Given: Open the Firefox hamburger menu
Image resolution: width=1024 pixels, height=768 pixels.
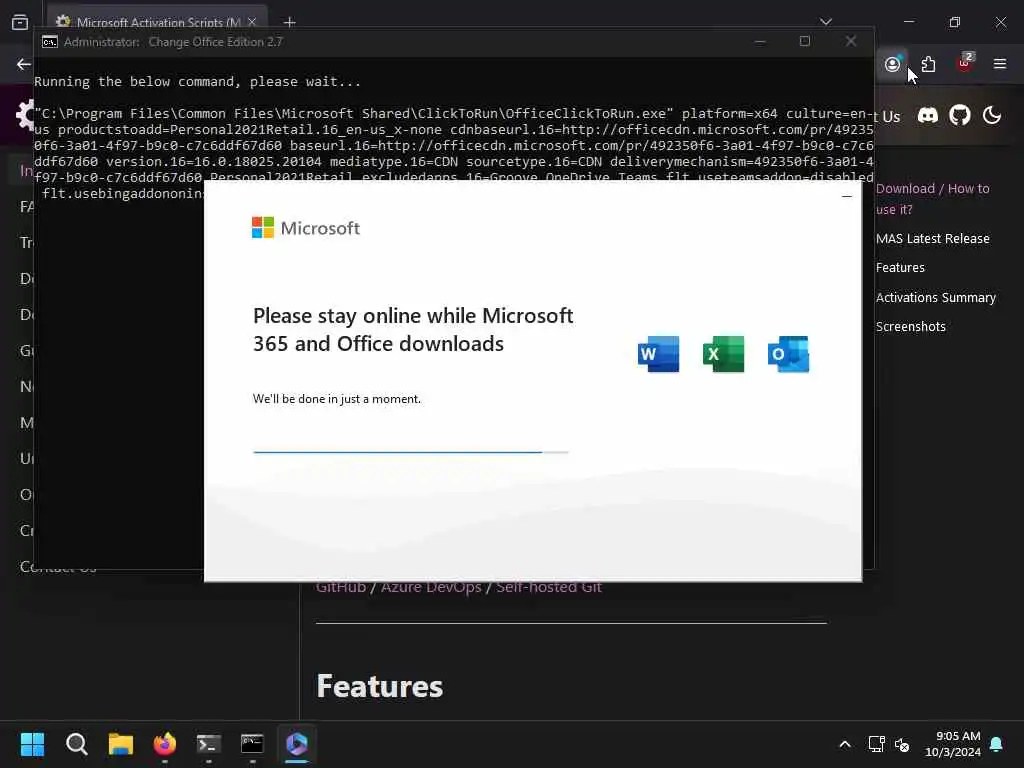Looking at the screenshot, I should pyautogui.click(x=1000, y=64).
